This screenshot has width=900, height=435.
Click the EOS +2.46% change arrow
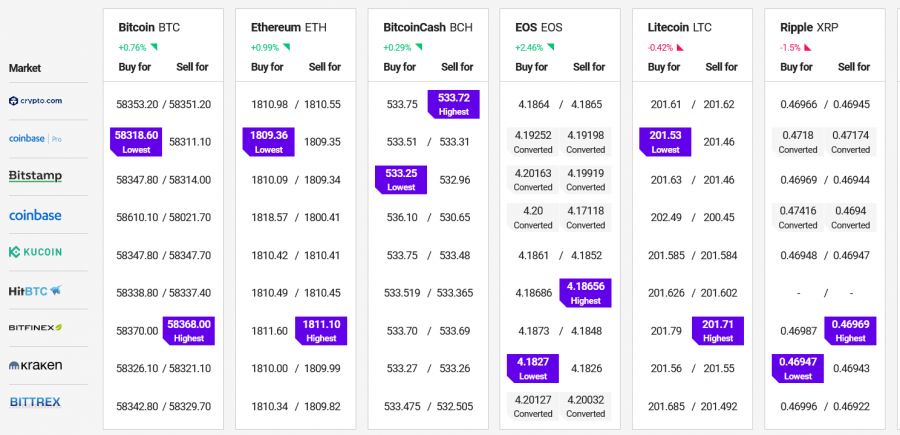coord(550,47)
